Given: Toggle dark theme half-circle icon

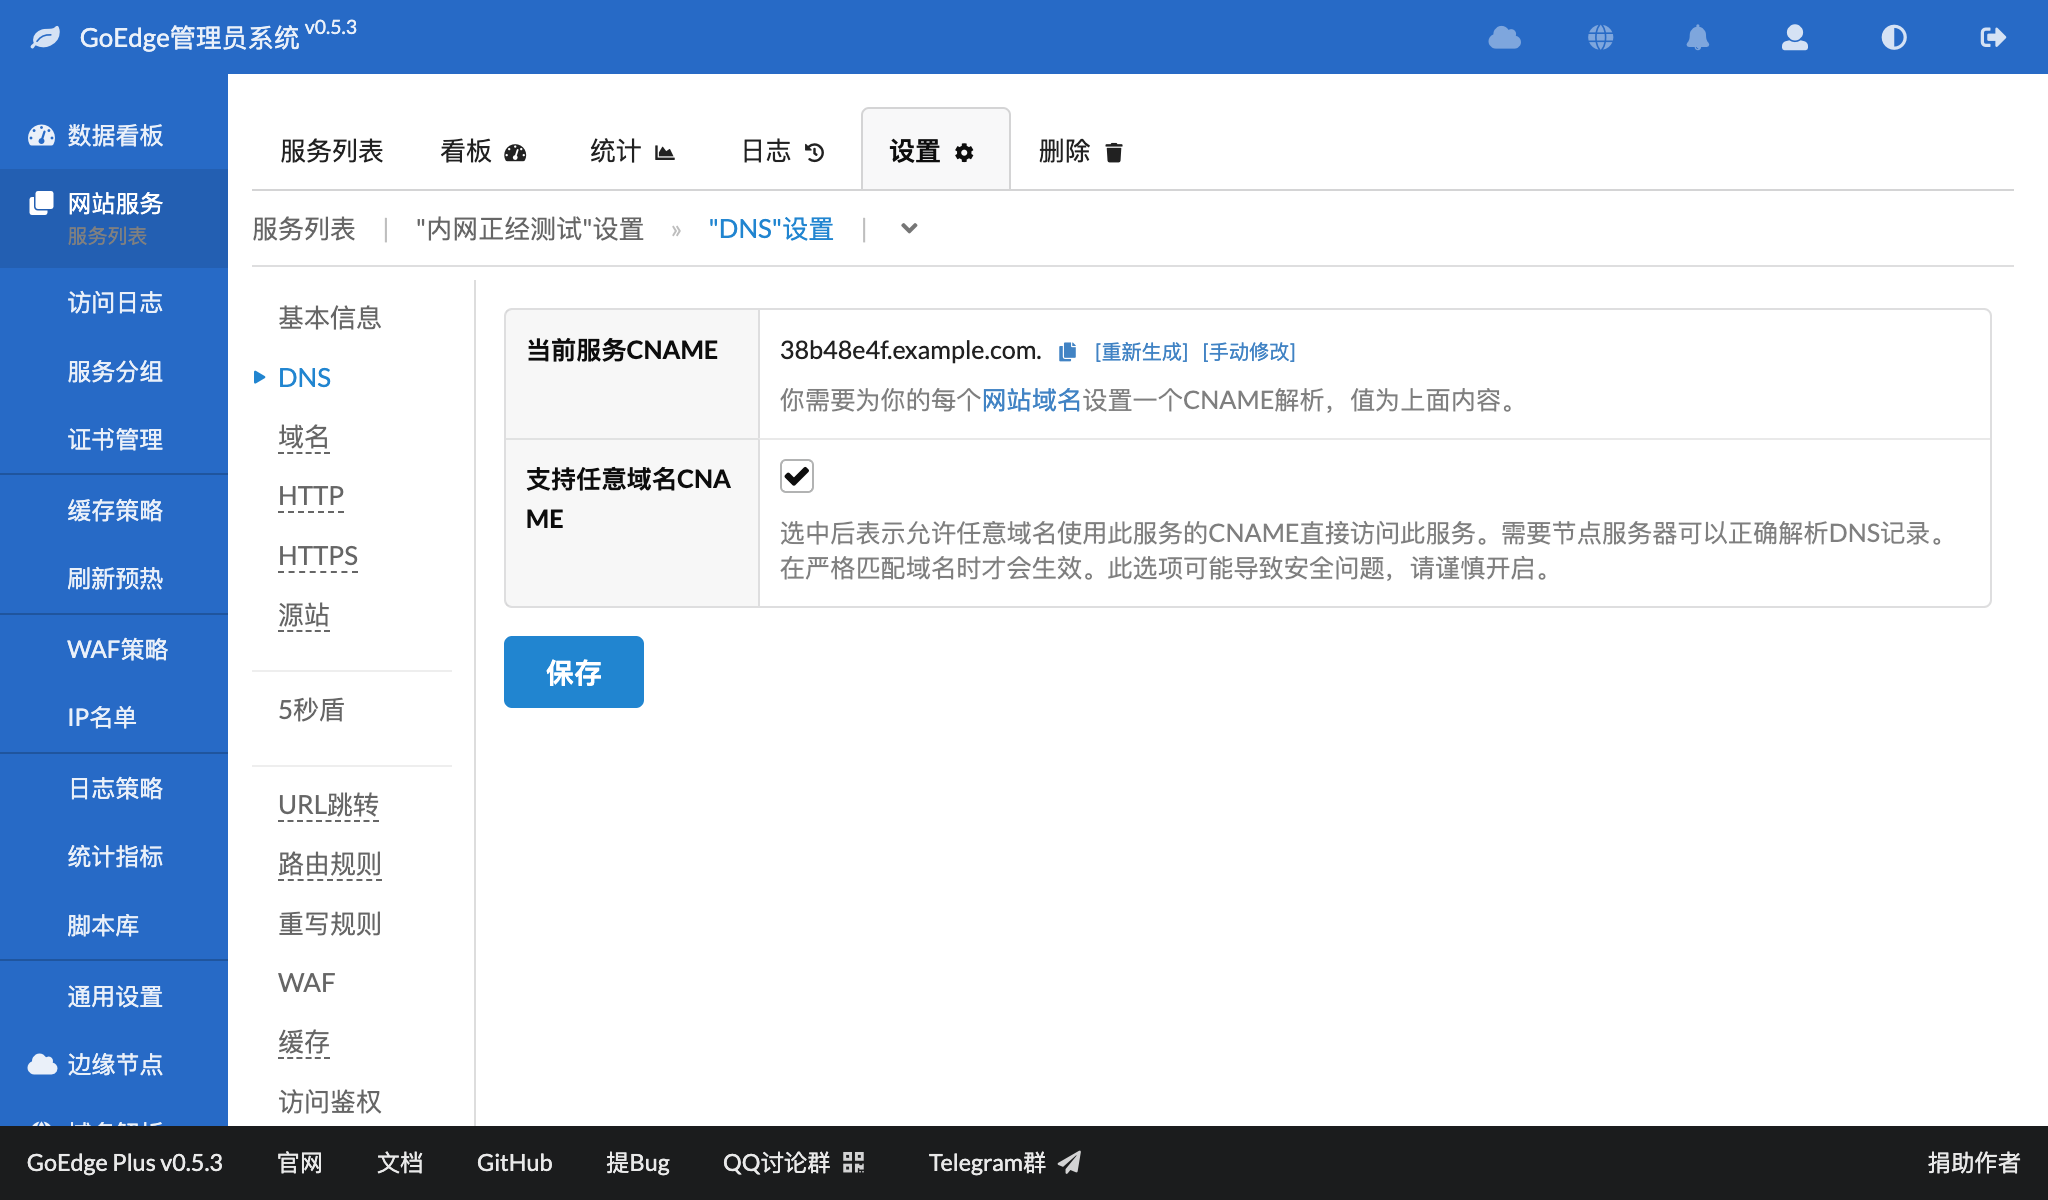Looking at the screenshot, I should (x=1894, y=38).
